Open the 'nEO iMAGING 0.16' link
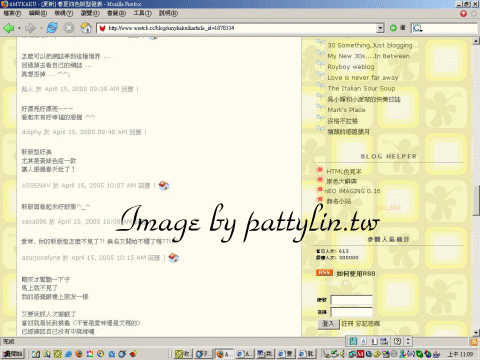The image size is (480, 360). [x=352, y=191]
